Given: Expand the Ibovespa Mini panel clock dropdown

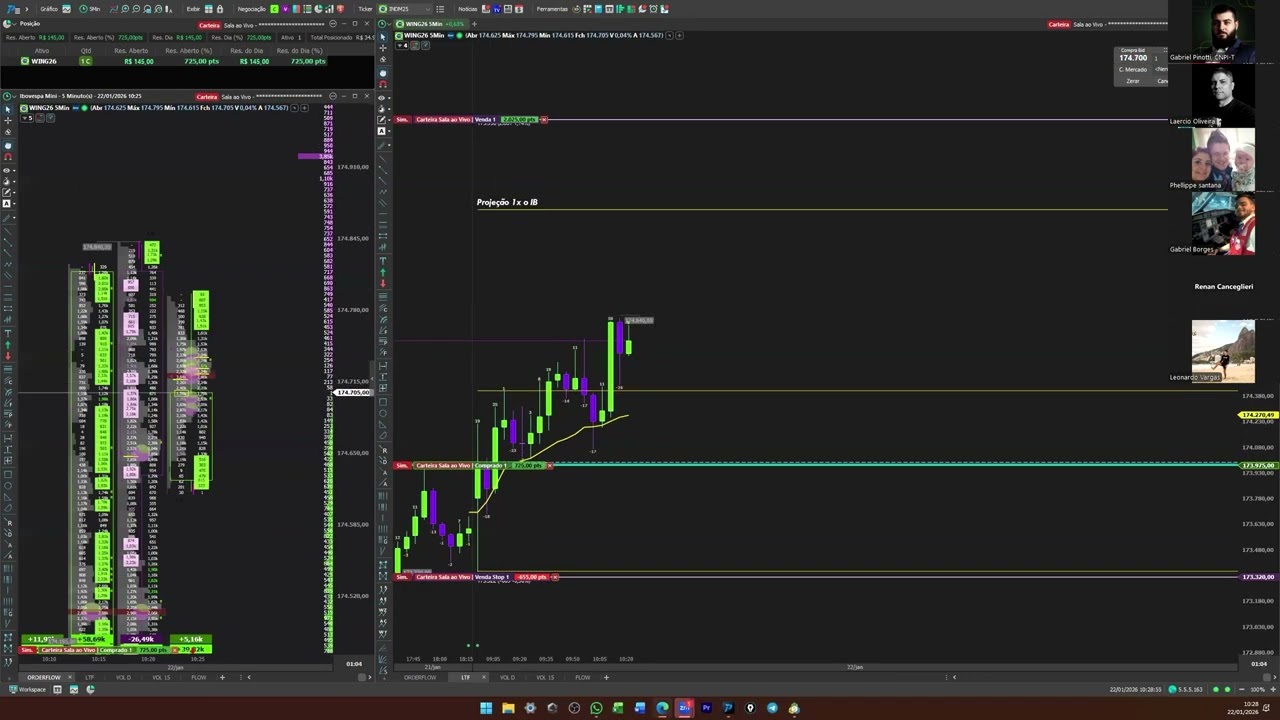Looking at the screenshot, I should tap(15, 97).
